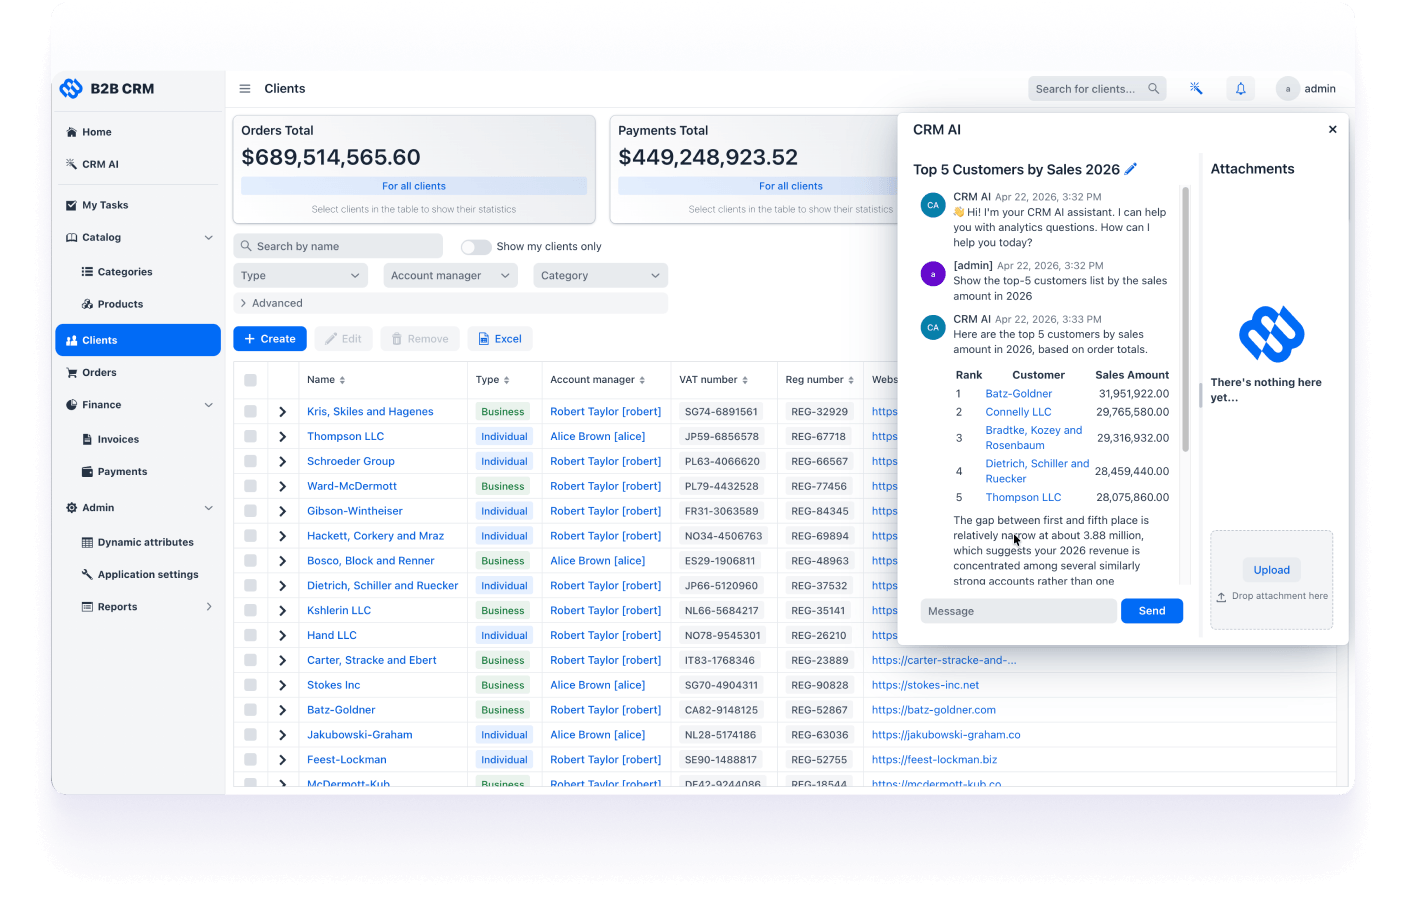Image resolution: width=1406 pixels, height=923 pixels.
Task: Toggle Show my clients only switch
Action: (x=476, y=247)
